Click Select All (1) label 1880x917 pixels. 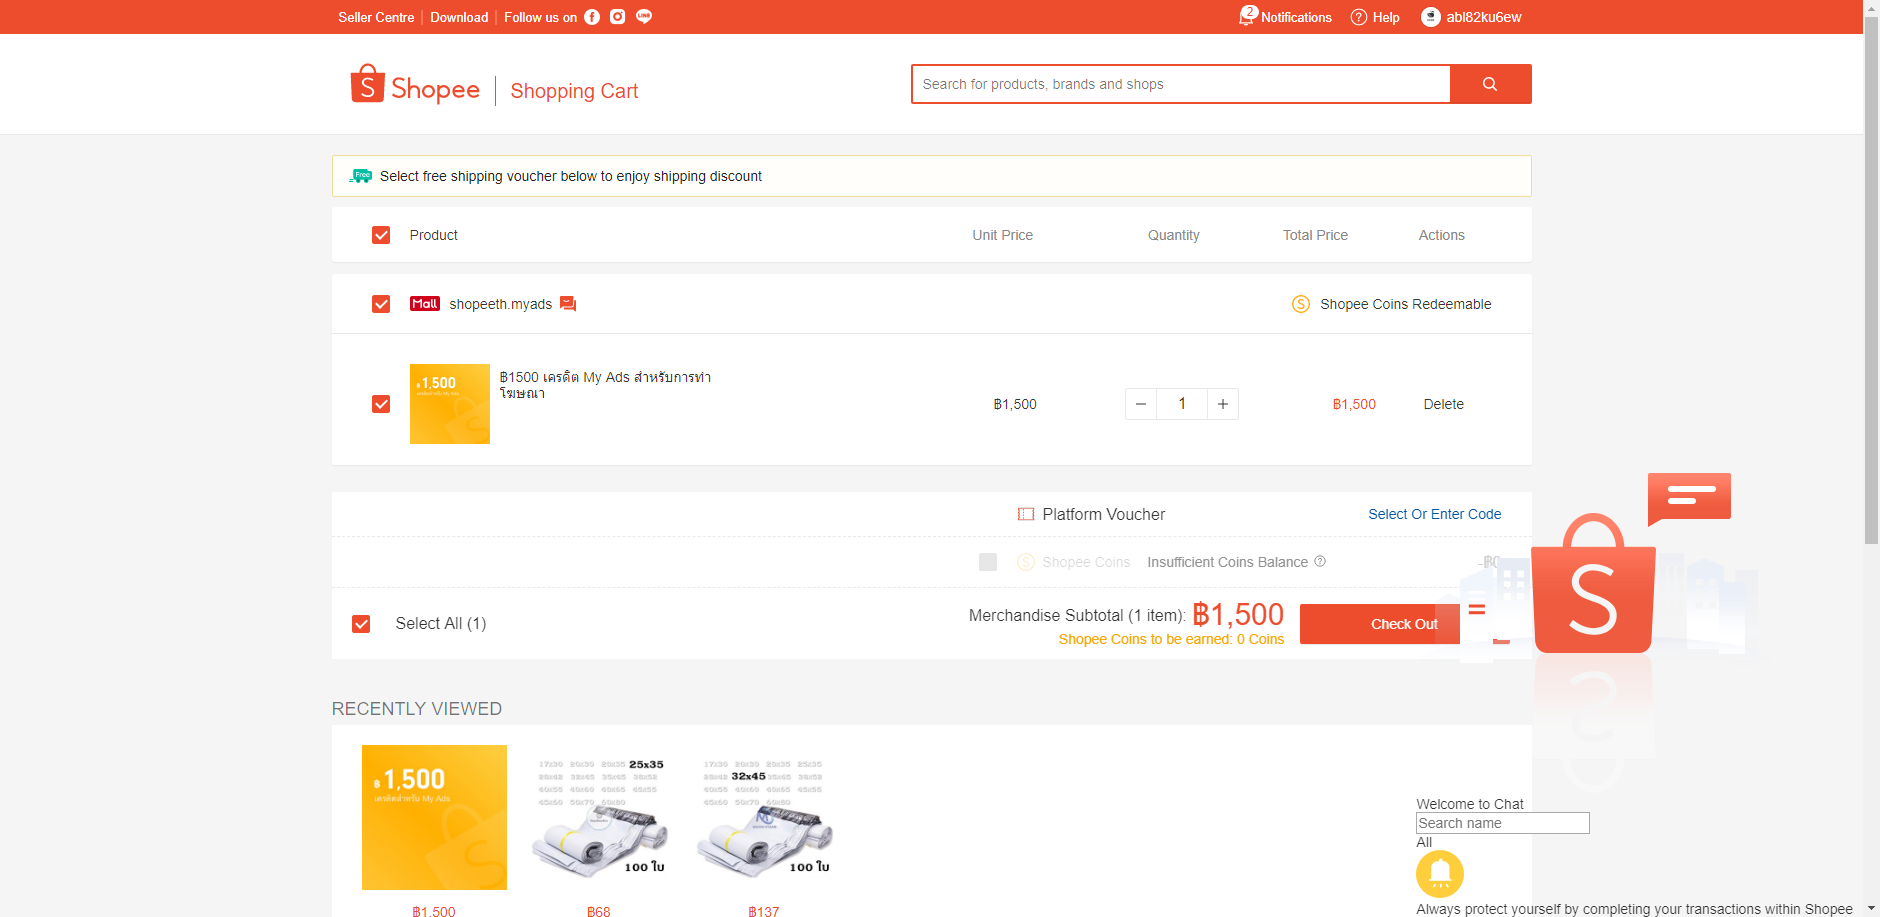point(441,624)
